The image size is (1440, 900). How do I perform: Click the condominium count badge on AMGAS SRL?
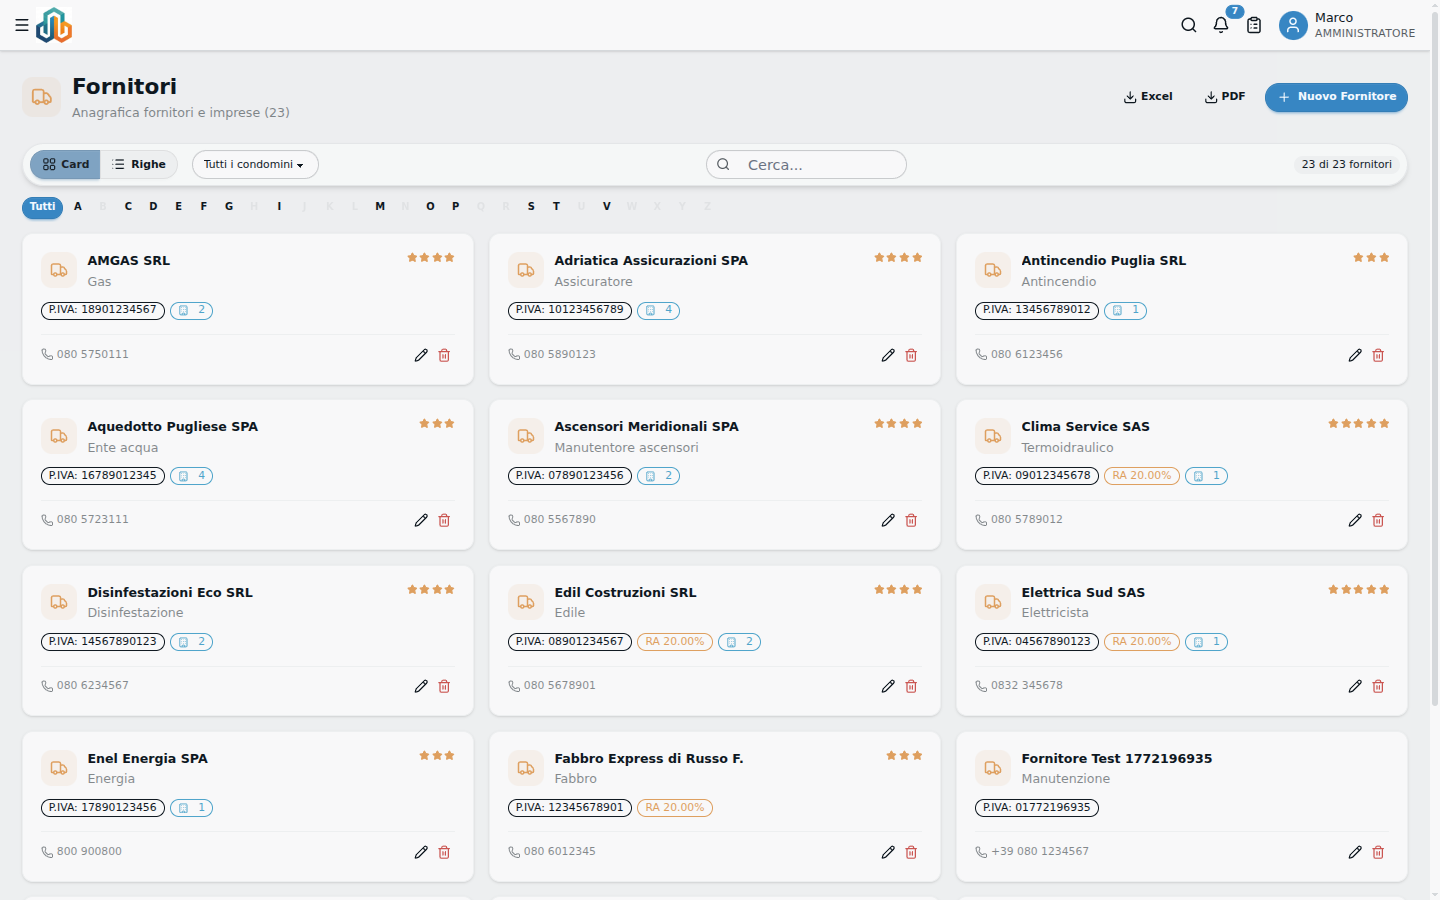(x=191, y=310)
